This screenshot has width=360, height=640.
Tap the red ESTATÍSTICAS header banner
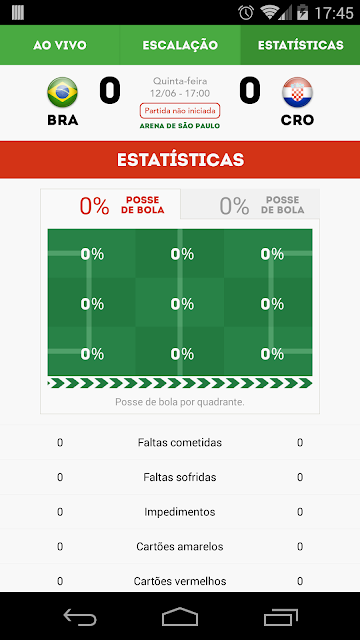point(180,160)
